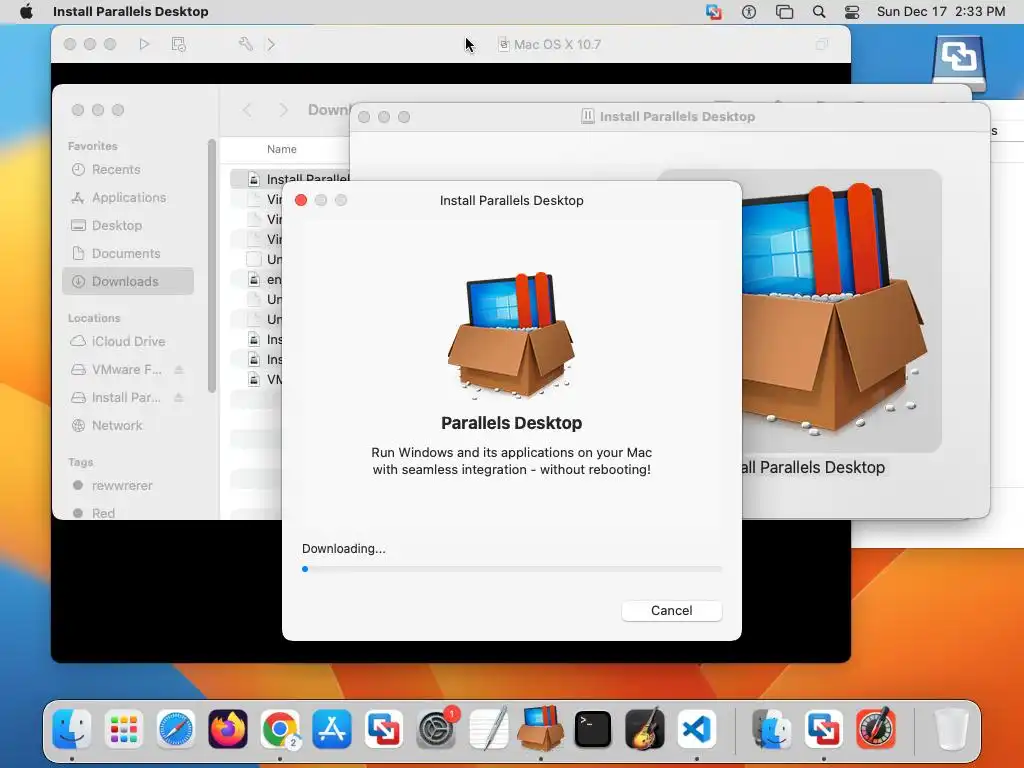Open the Accessibility shortcuts menu bar icon
1024x768 pixels.
749,12
